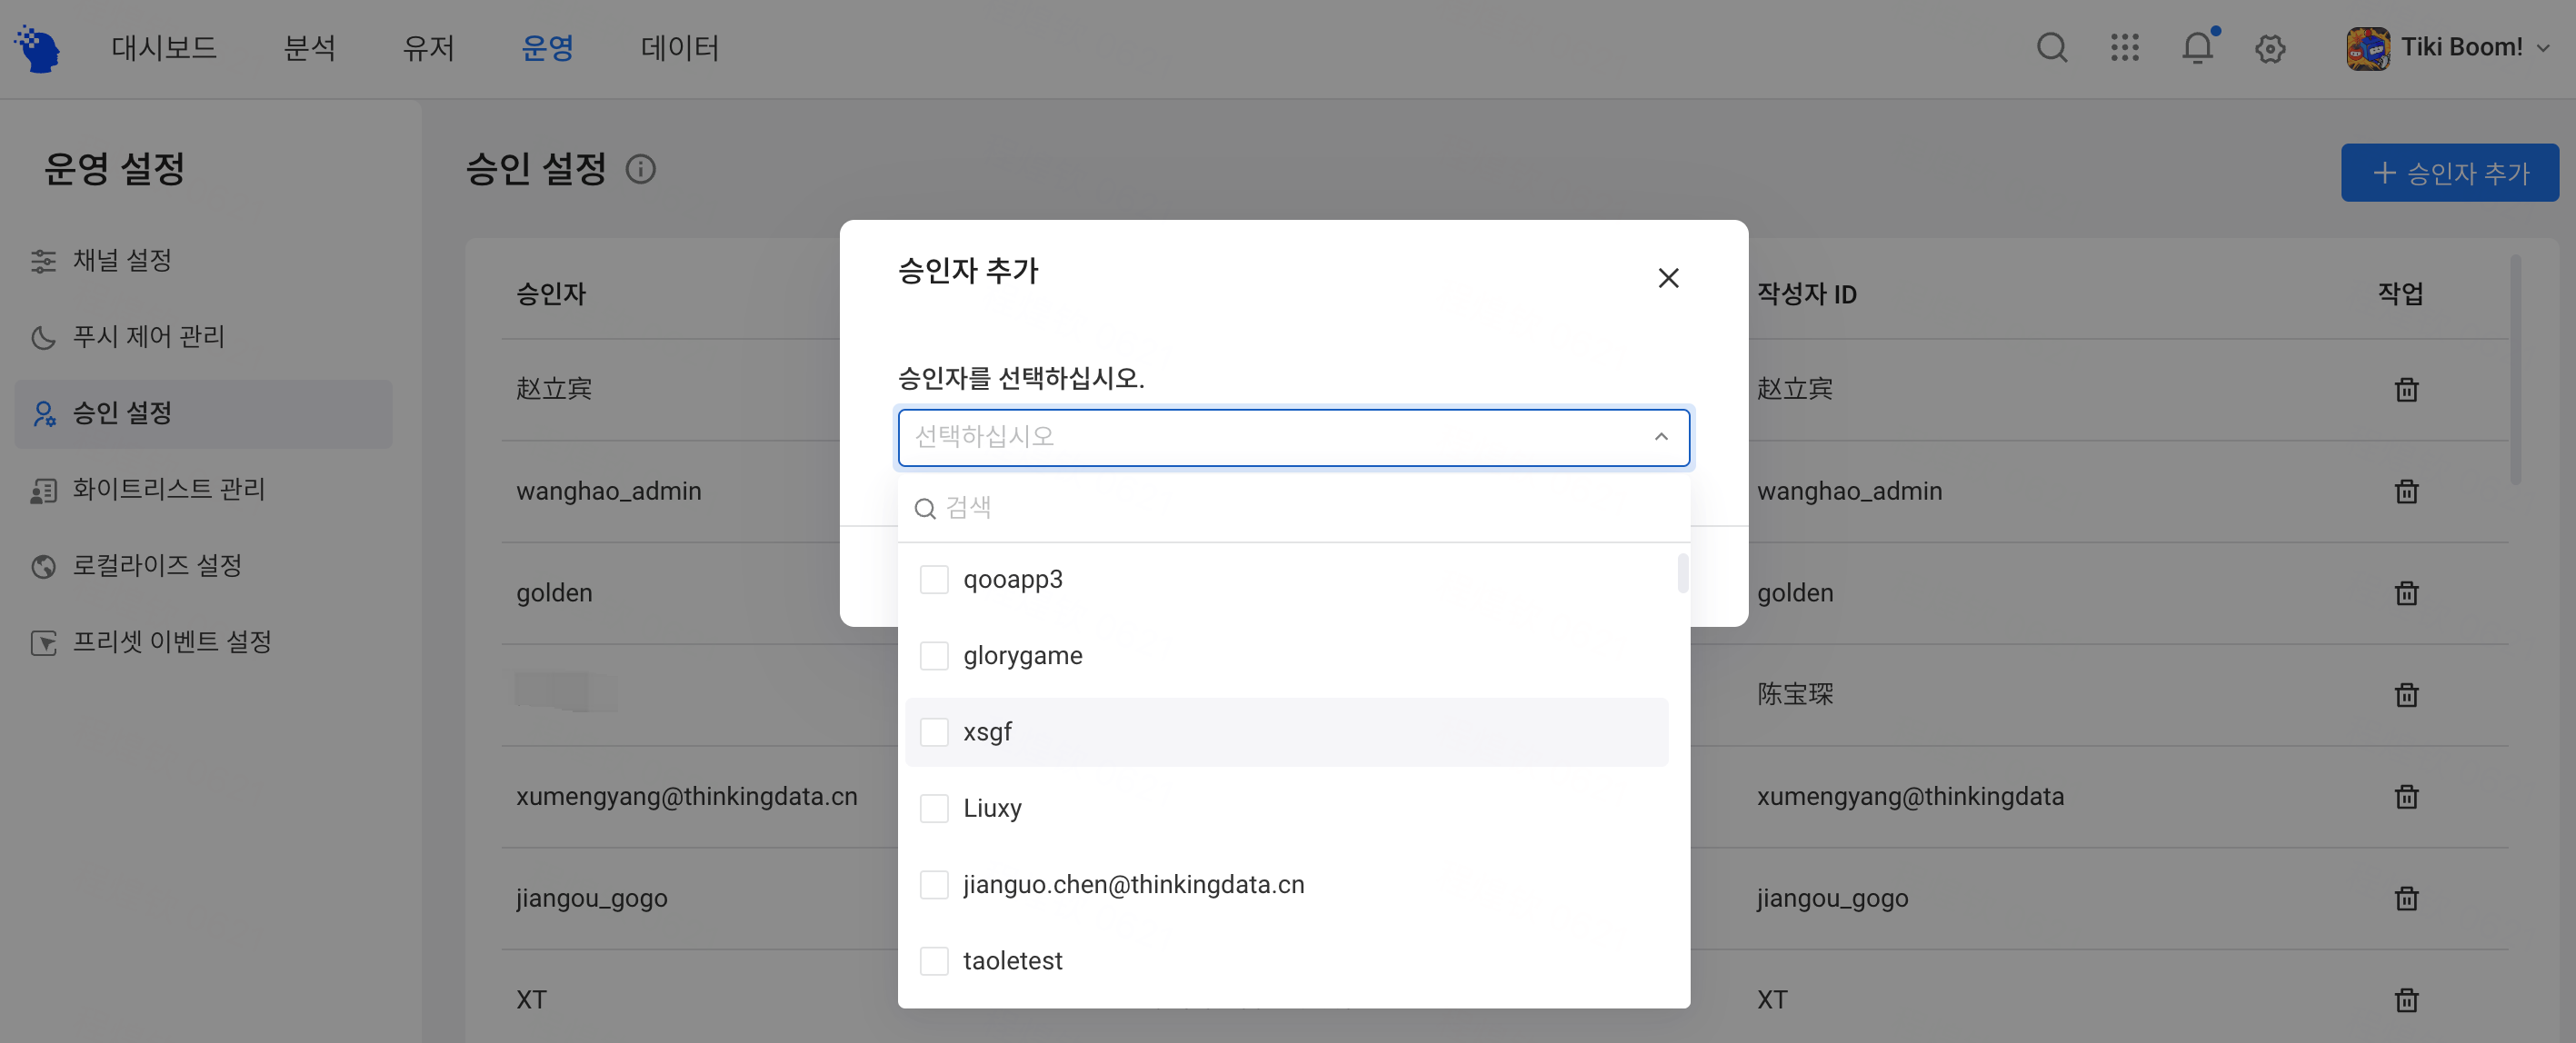
Task: Delete the jiangou_gogo approver row
Action: coord(2406,898)
